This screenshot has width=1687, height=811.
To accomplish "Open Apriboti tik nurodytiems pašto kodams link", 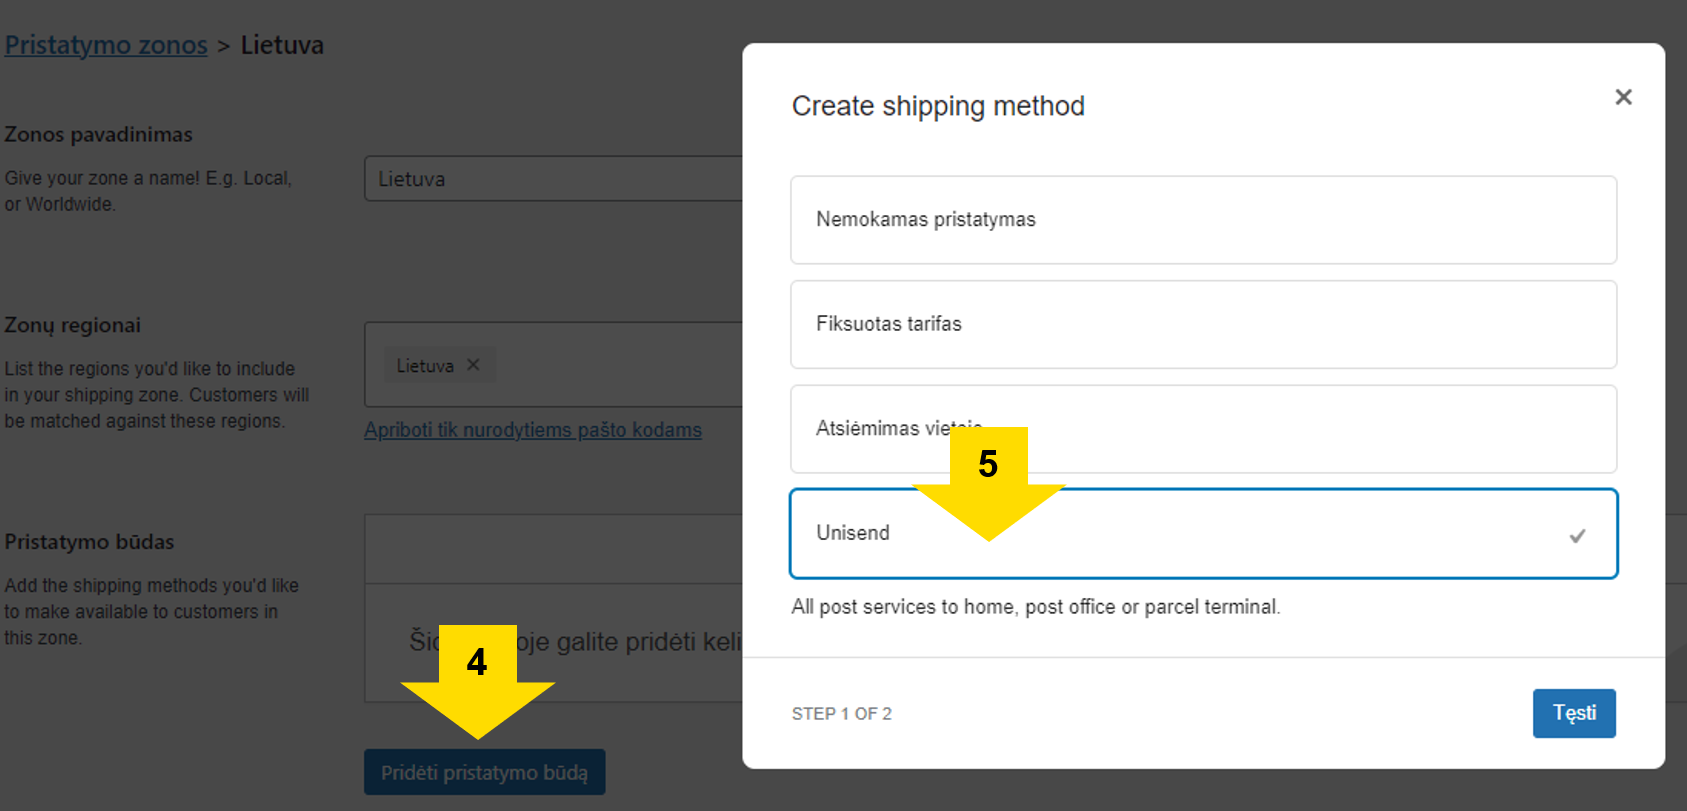I will pyautogui.click(x=533, y=430).
